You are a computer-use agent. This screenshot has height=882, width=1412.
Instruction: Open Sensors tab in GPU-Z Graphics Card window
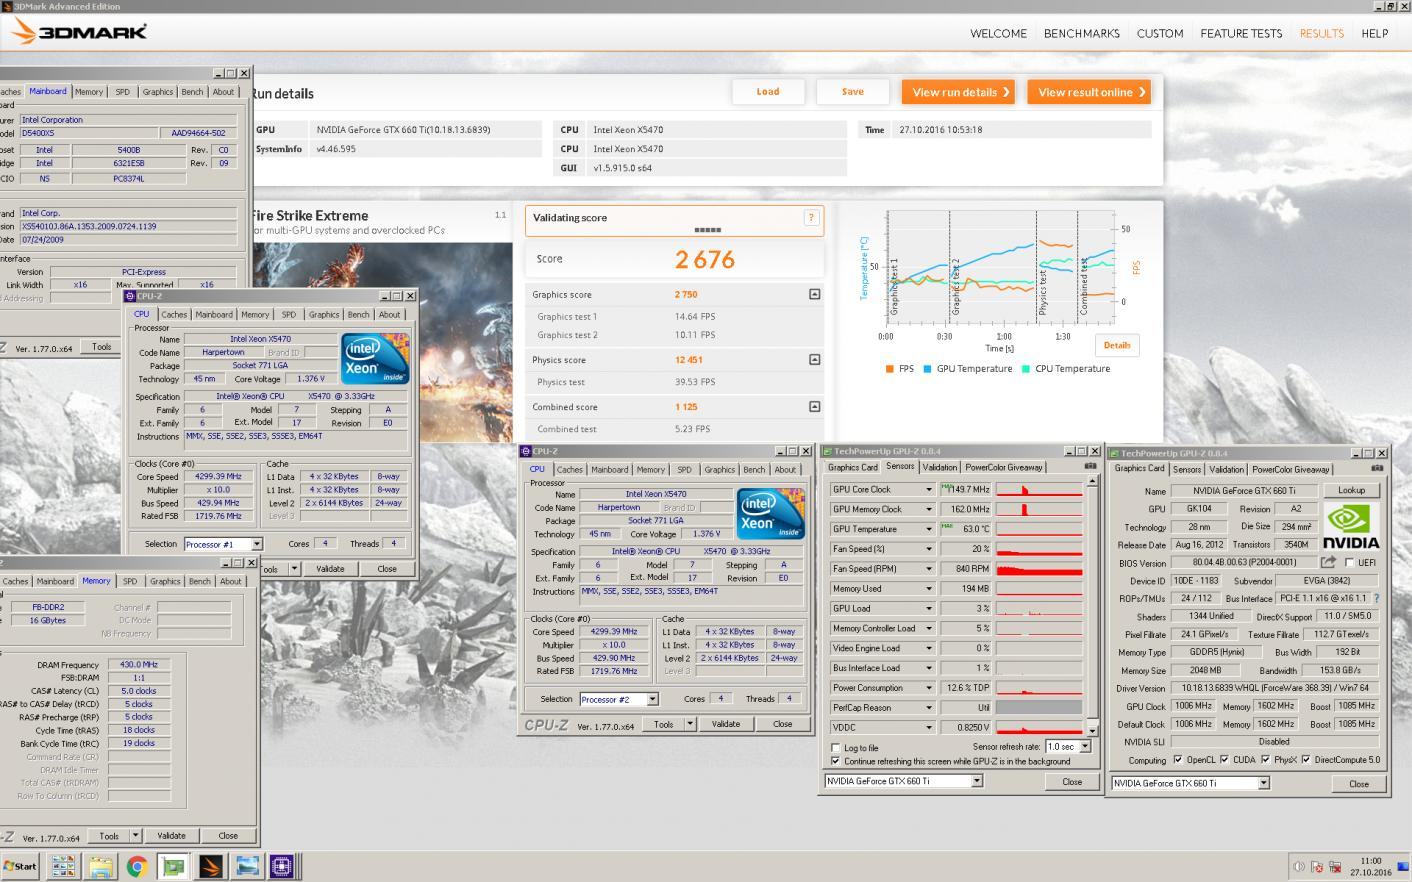(1187, 469)
